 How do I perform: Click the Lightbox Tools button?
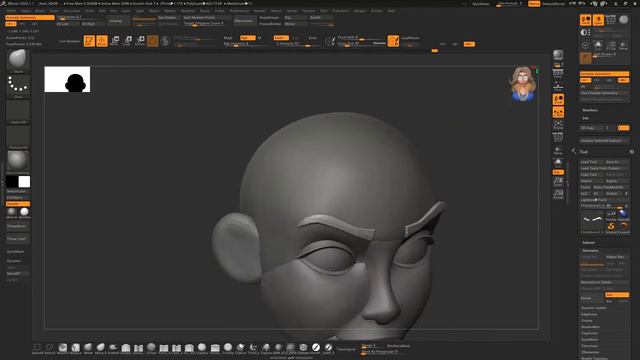tap(604, 200)
